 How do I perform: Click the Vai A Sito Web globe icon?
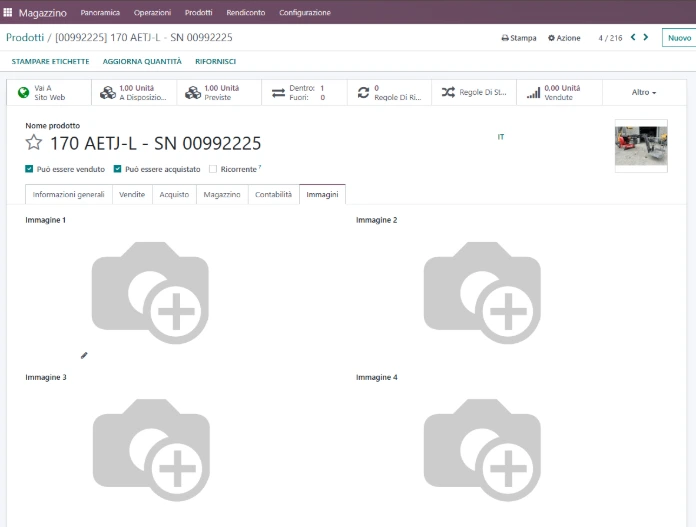(24, 92)
